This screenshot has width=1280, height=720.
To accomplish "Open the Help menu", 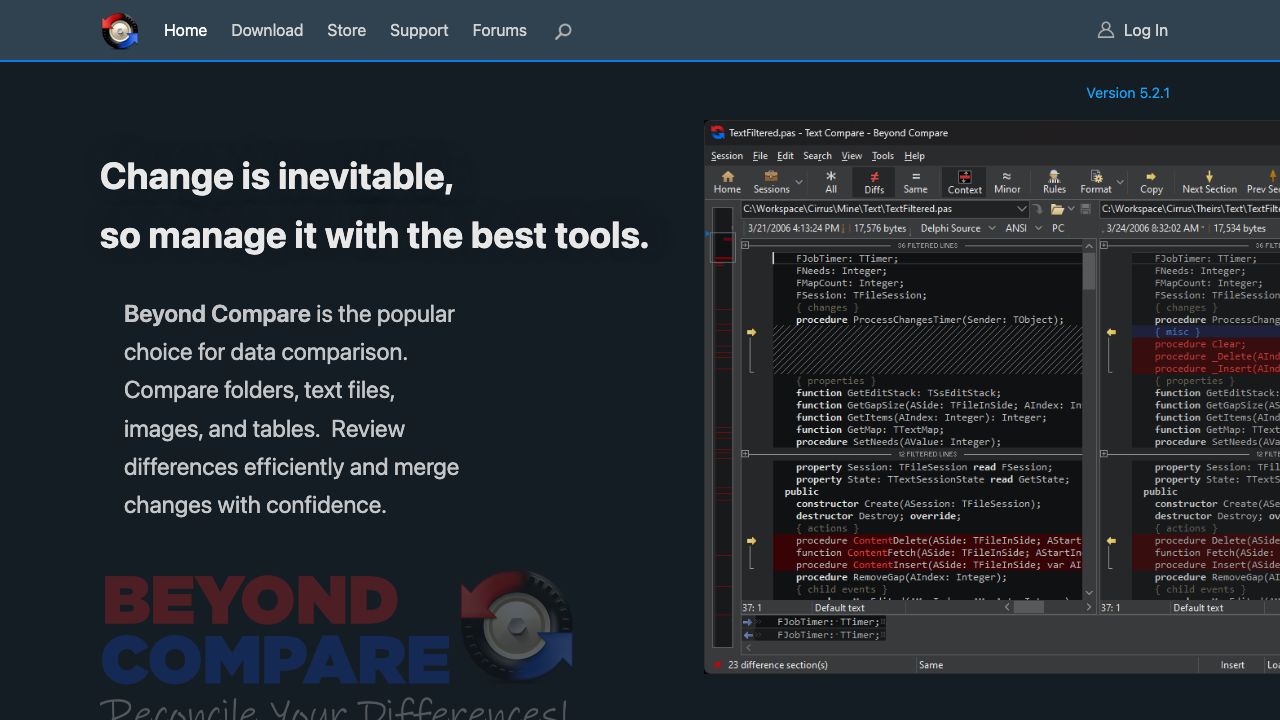I will (914, 156).
